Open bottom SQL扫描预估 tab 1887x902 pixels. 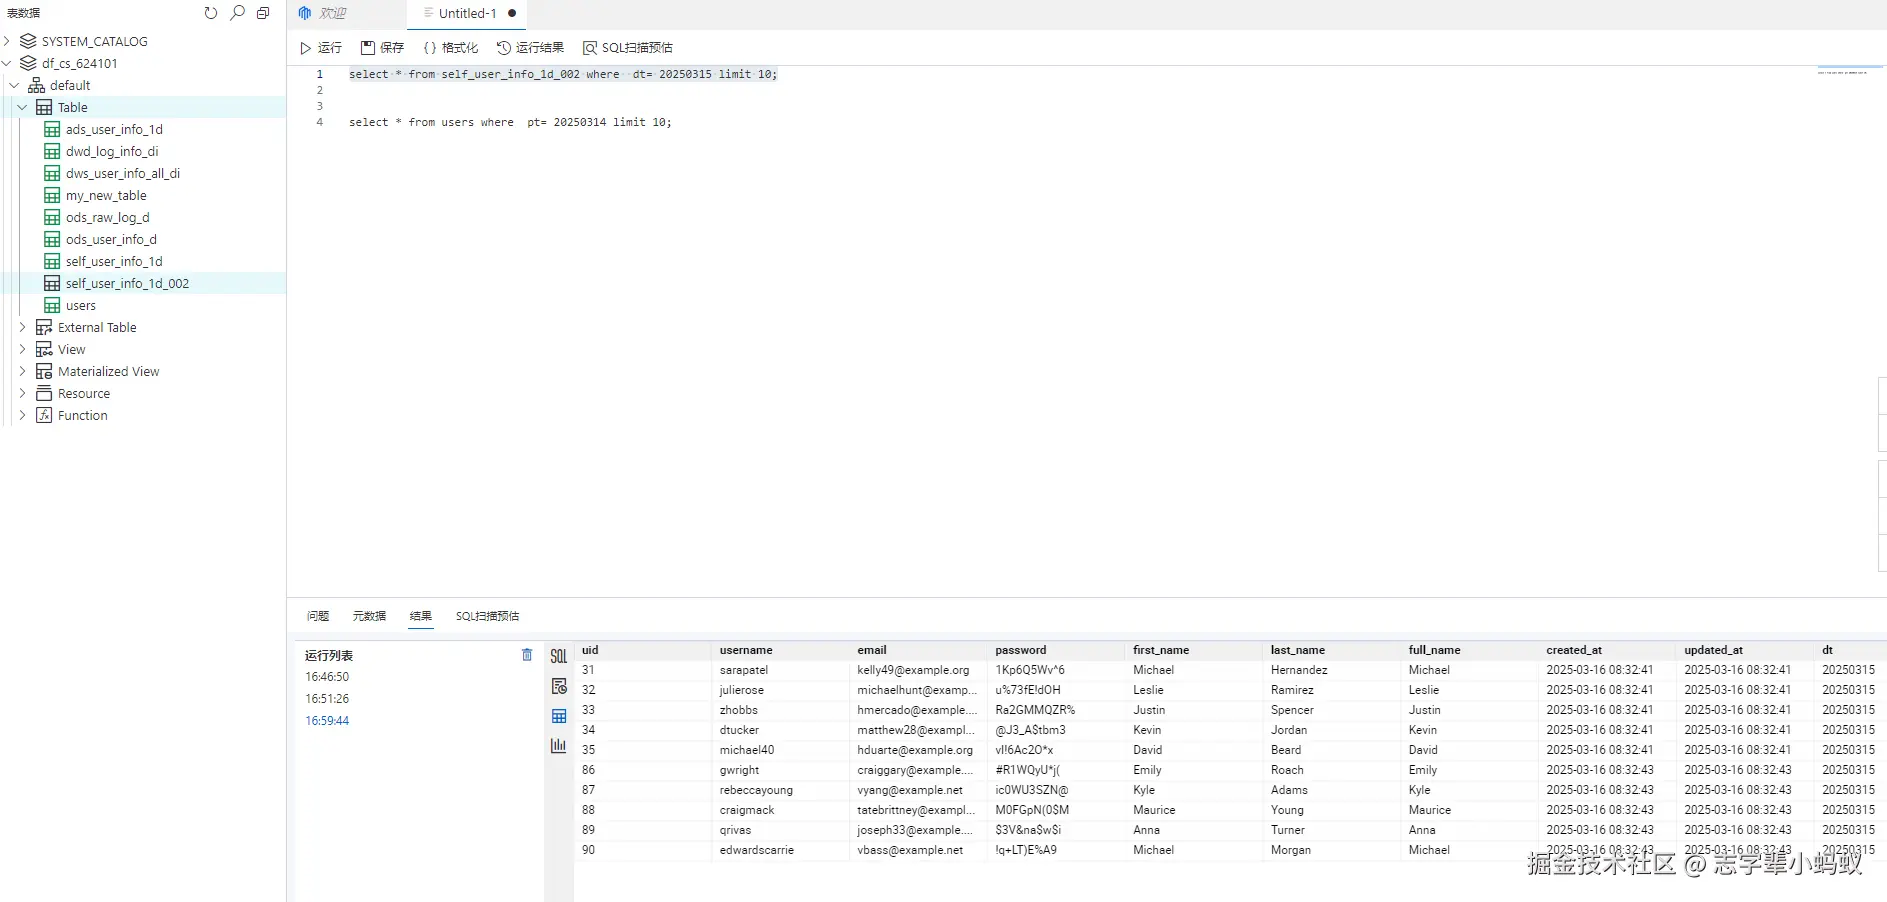coord(487,616)
